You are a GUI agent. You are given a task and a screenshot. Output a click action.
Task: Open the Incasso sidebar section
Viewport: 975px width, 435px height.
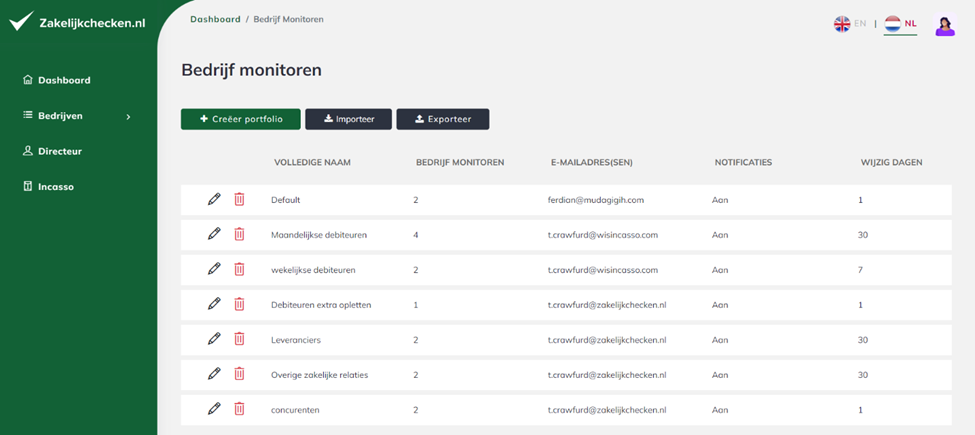(x=49, y=186)
